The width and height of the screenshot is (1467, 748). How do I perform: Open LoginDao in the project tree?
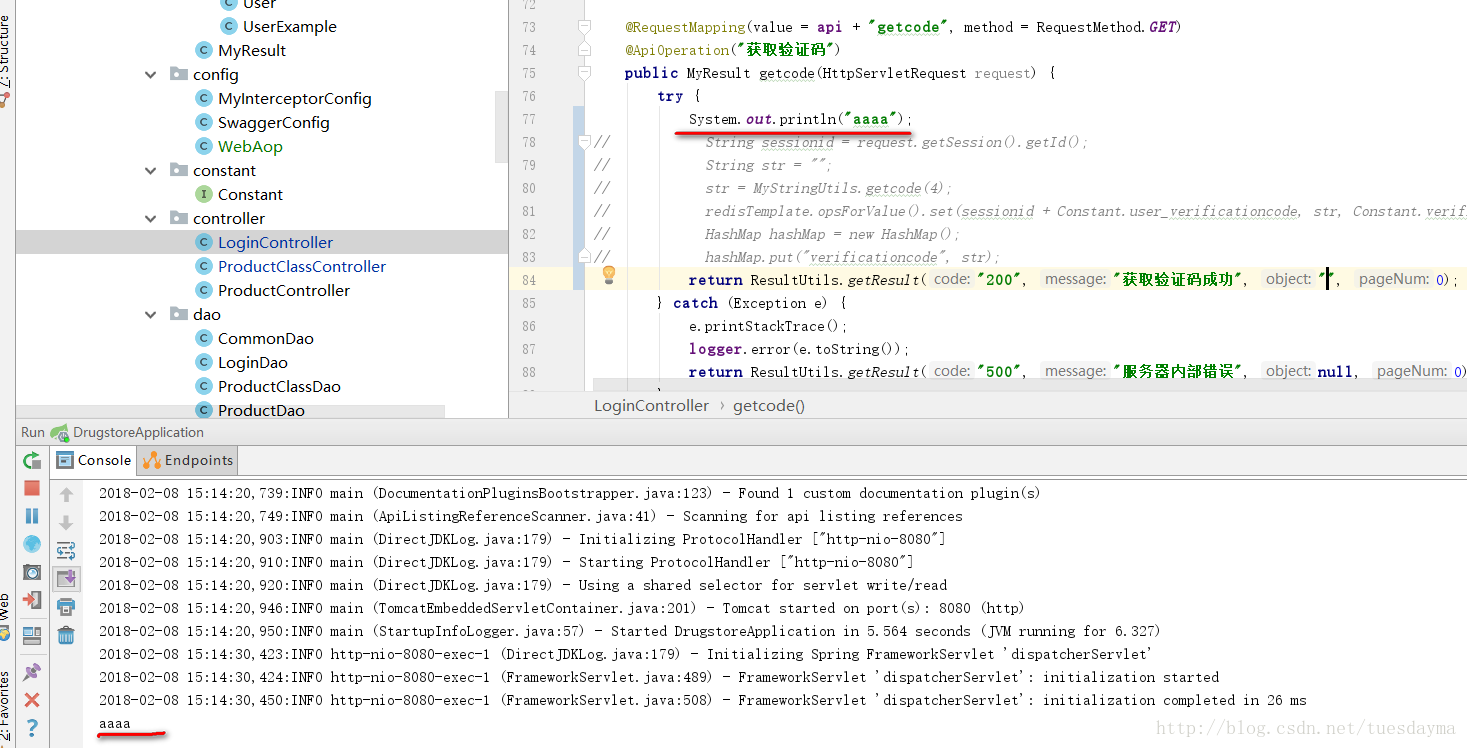click(253, 362)
